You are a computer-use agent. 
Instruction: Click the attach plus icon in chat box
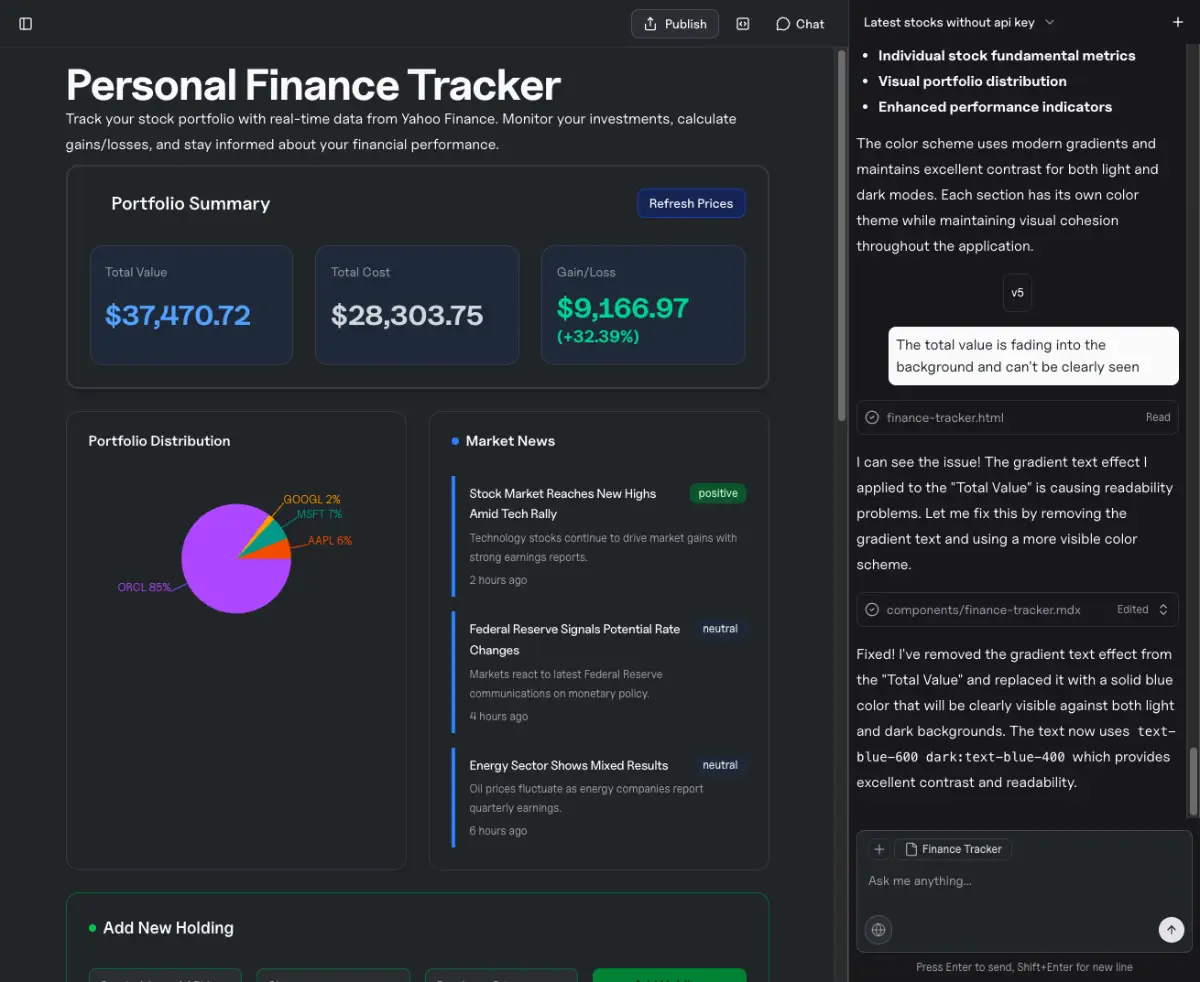(x=879, y=849)
